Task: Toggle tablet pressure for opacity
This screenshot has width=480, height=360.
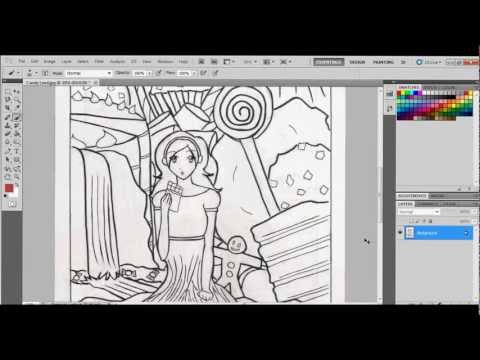Action: (x=158, y=73)
